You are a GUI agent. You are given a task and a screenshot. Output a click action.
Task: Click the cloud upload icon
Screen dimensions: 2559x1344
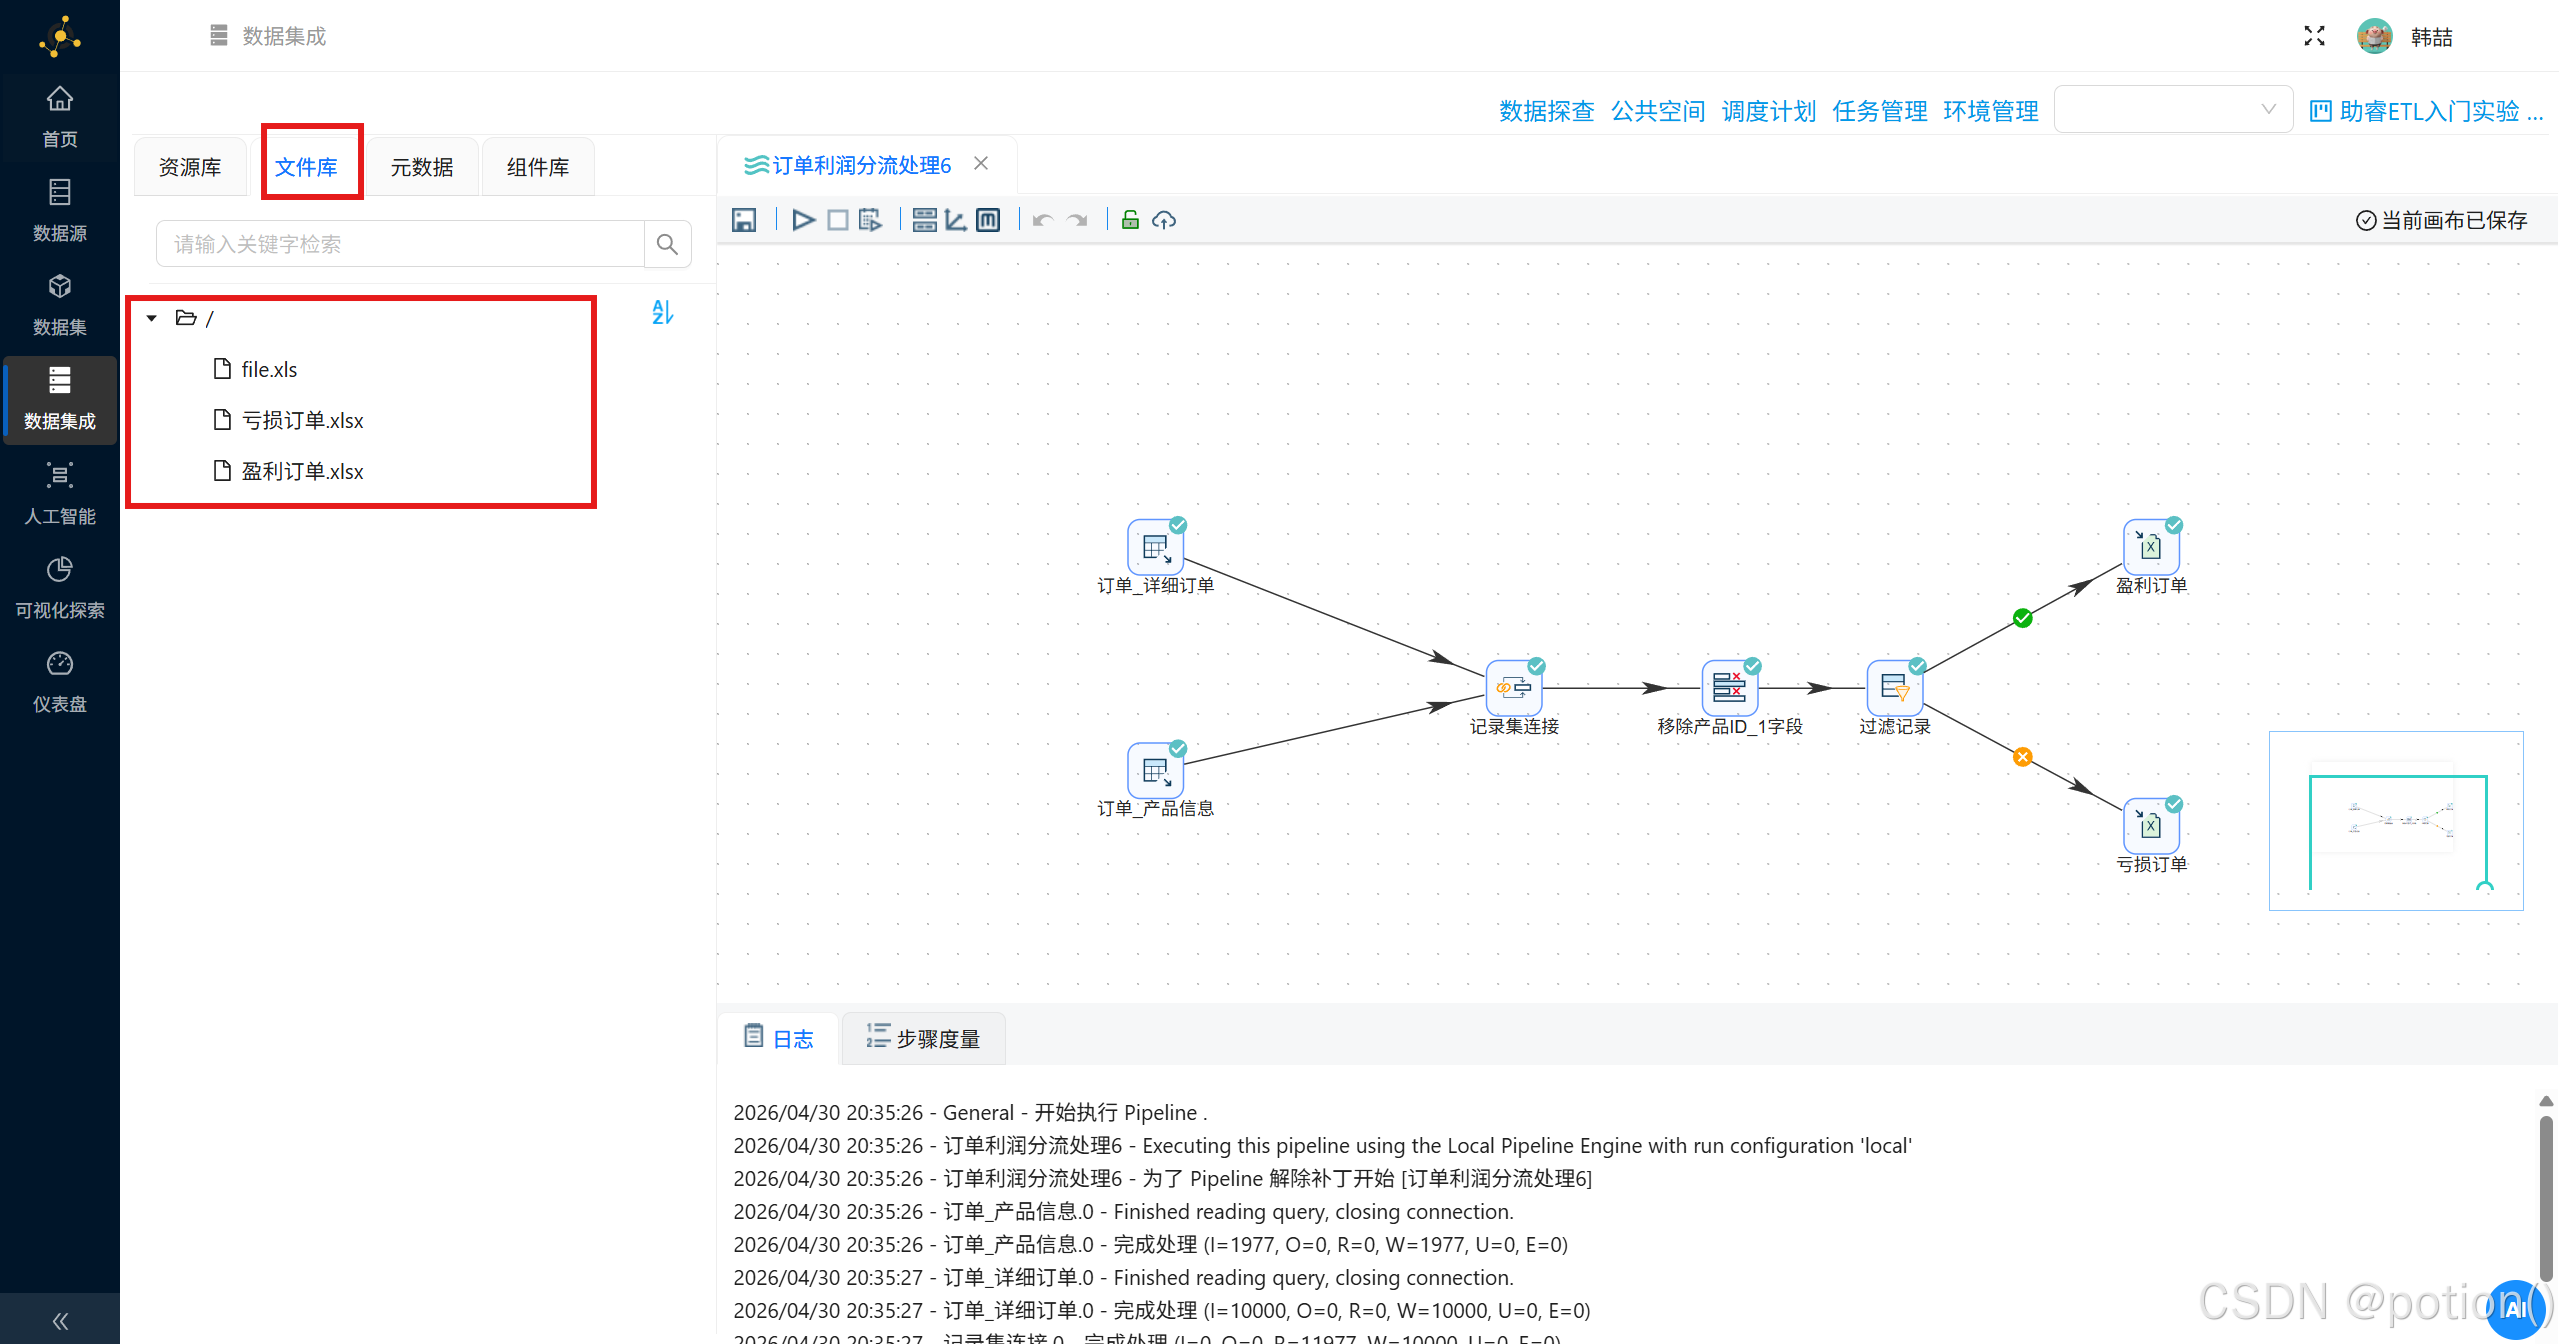pos(1164,220)
